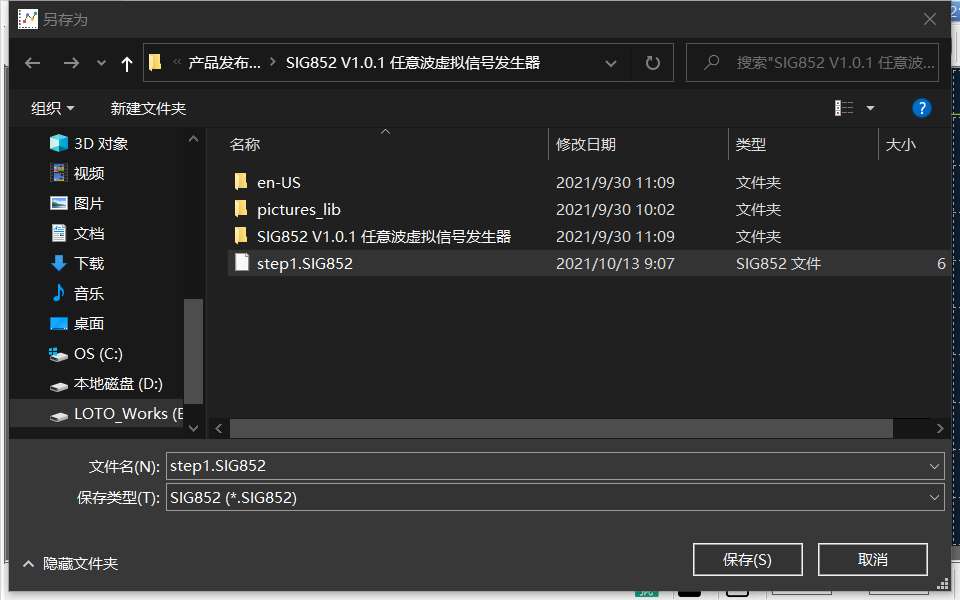
Task: Click 取消 button
Action: (872, 560)
